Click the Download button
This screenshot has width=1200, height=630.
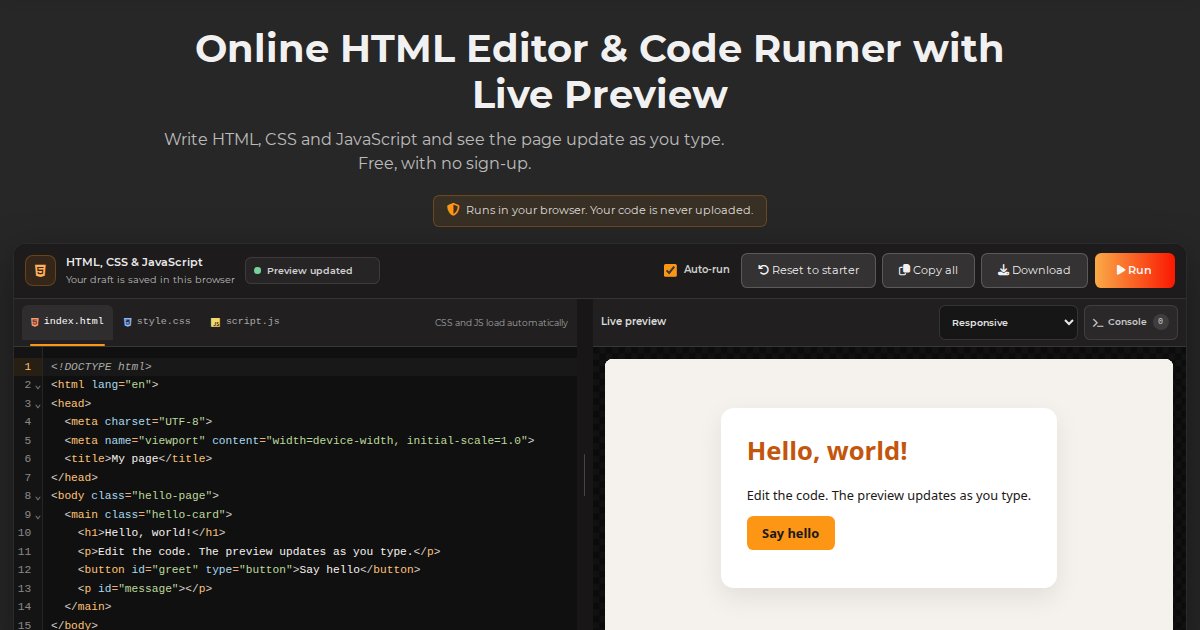pyautogui.click(x=1034, y=270)
